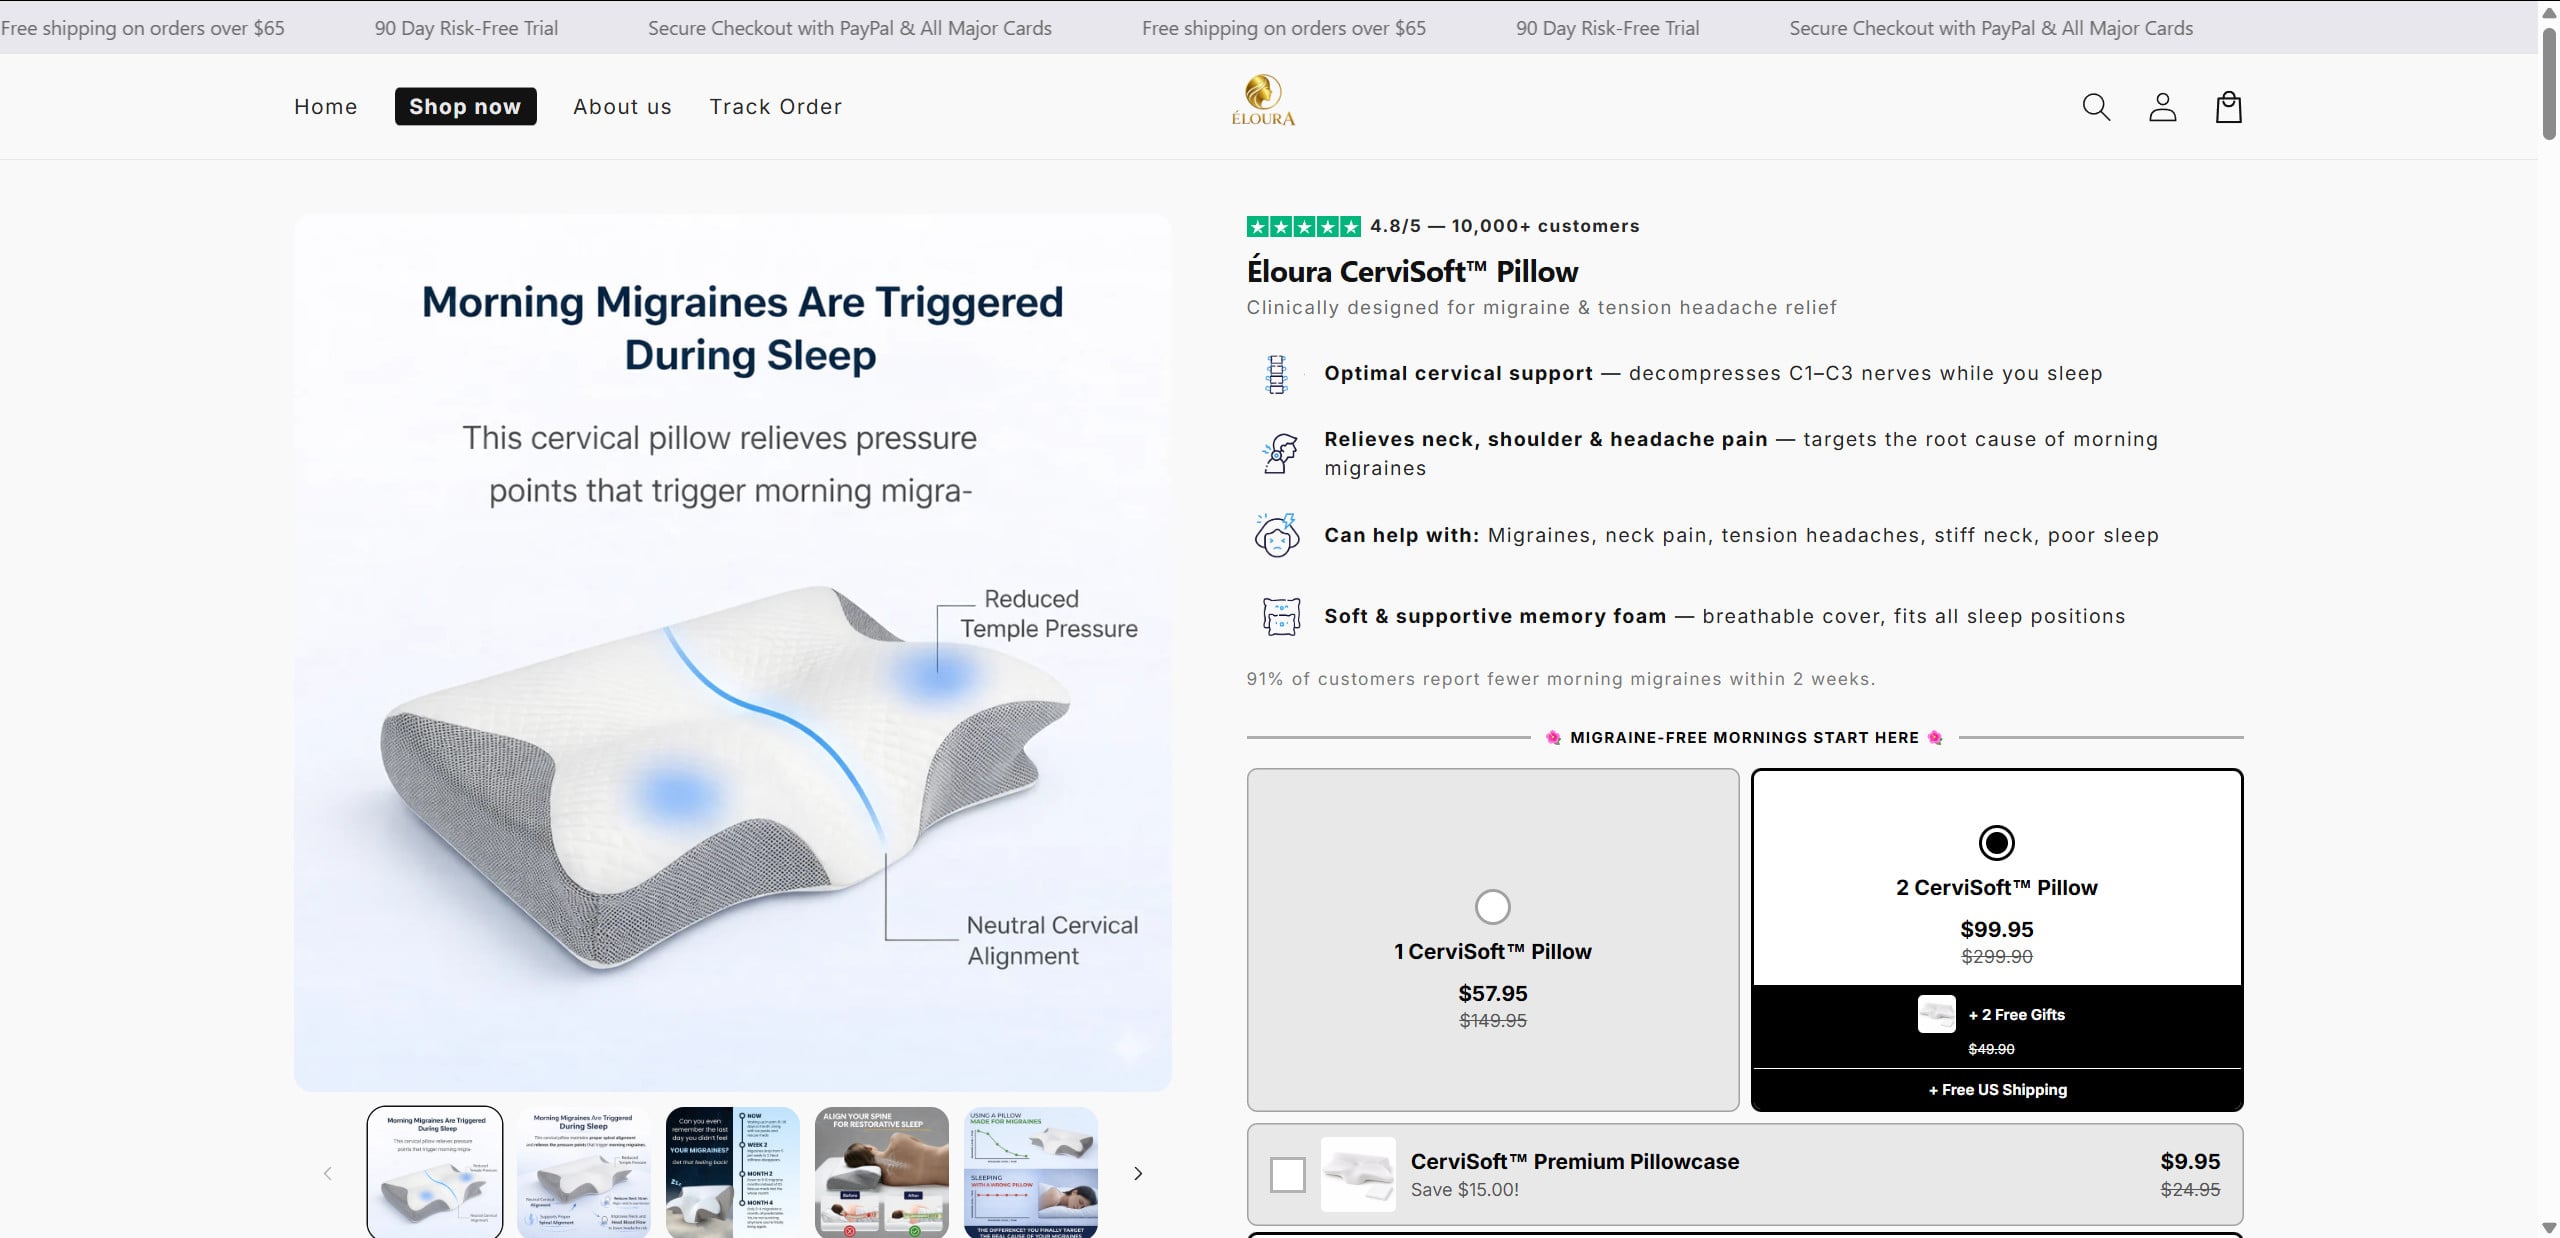Click the Éloura CerviSoft Pillow title

click(1412, 272)
